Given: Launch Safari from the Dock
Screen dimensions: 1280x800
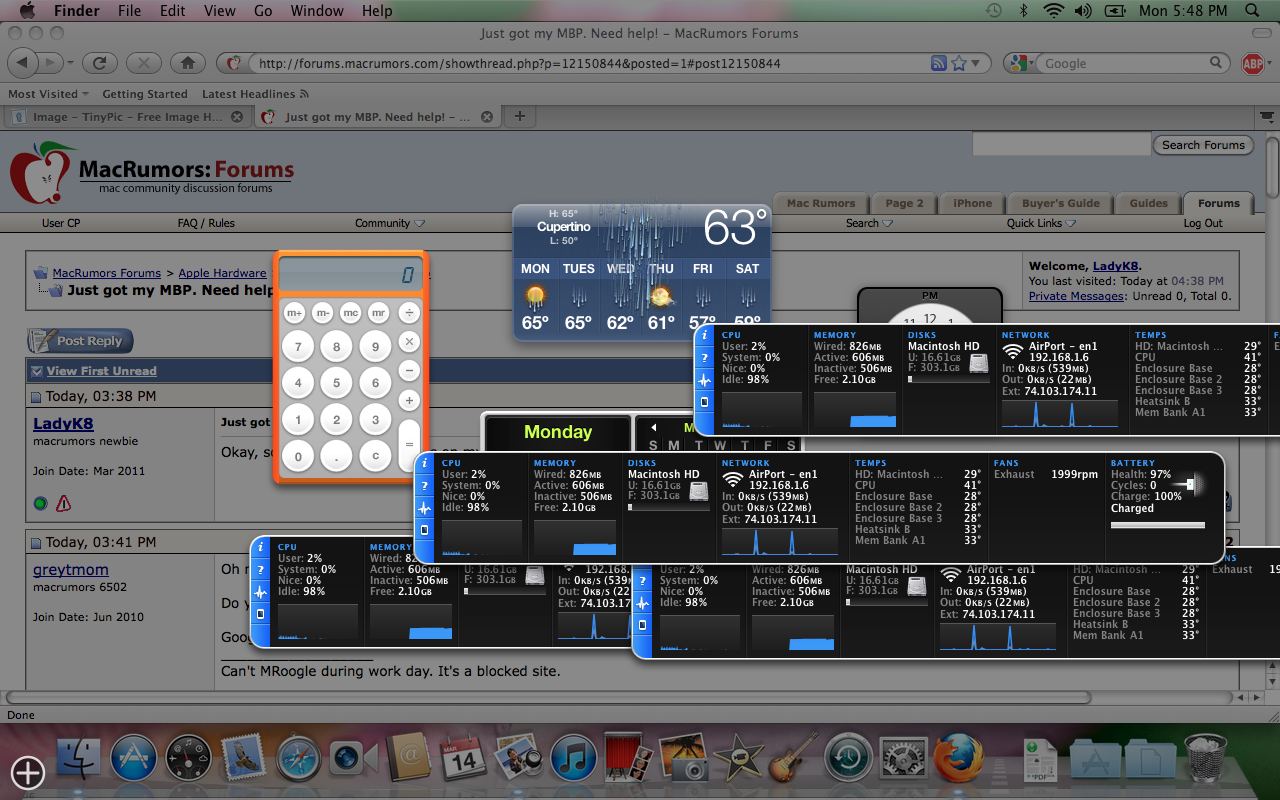Looking at the screenshot, I should pos(298,759).
